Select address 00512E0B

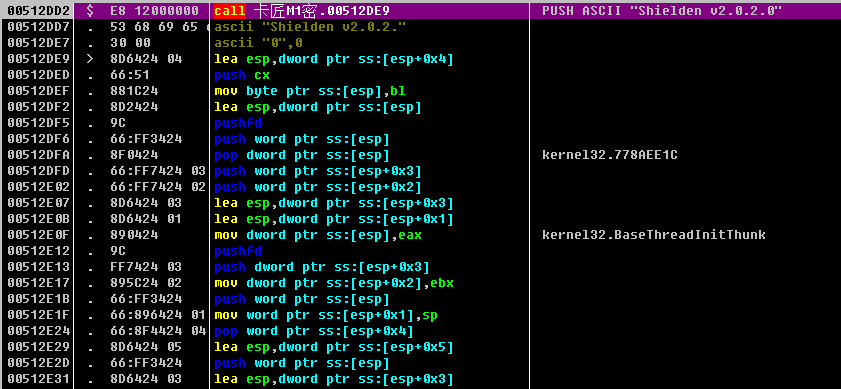(39, 218)
